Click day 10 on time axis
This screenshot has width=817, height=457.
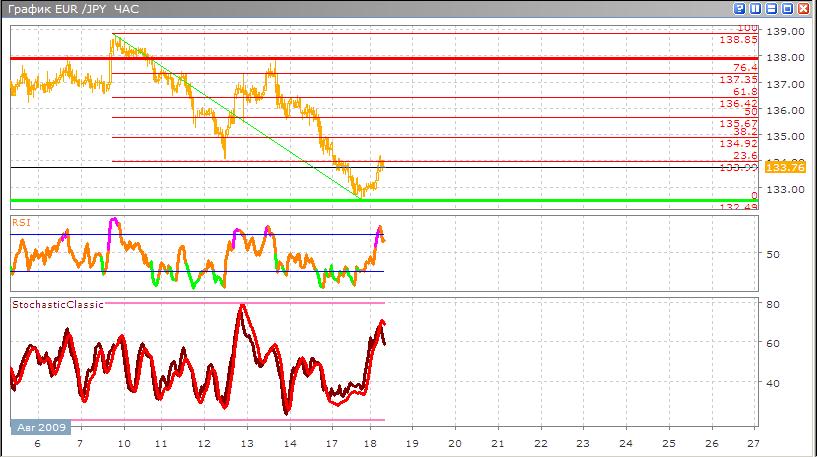point(123,441)
